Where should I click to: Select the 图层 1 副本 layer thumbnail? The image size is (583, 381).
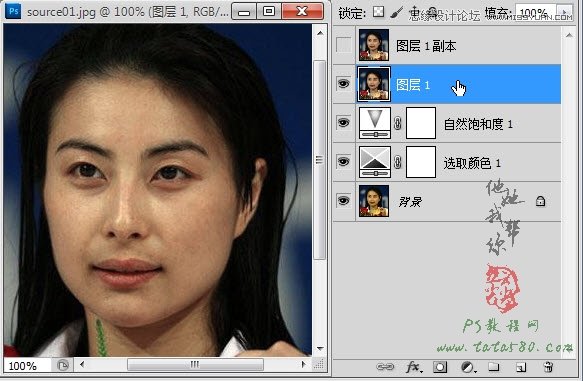pos(374,45)
